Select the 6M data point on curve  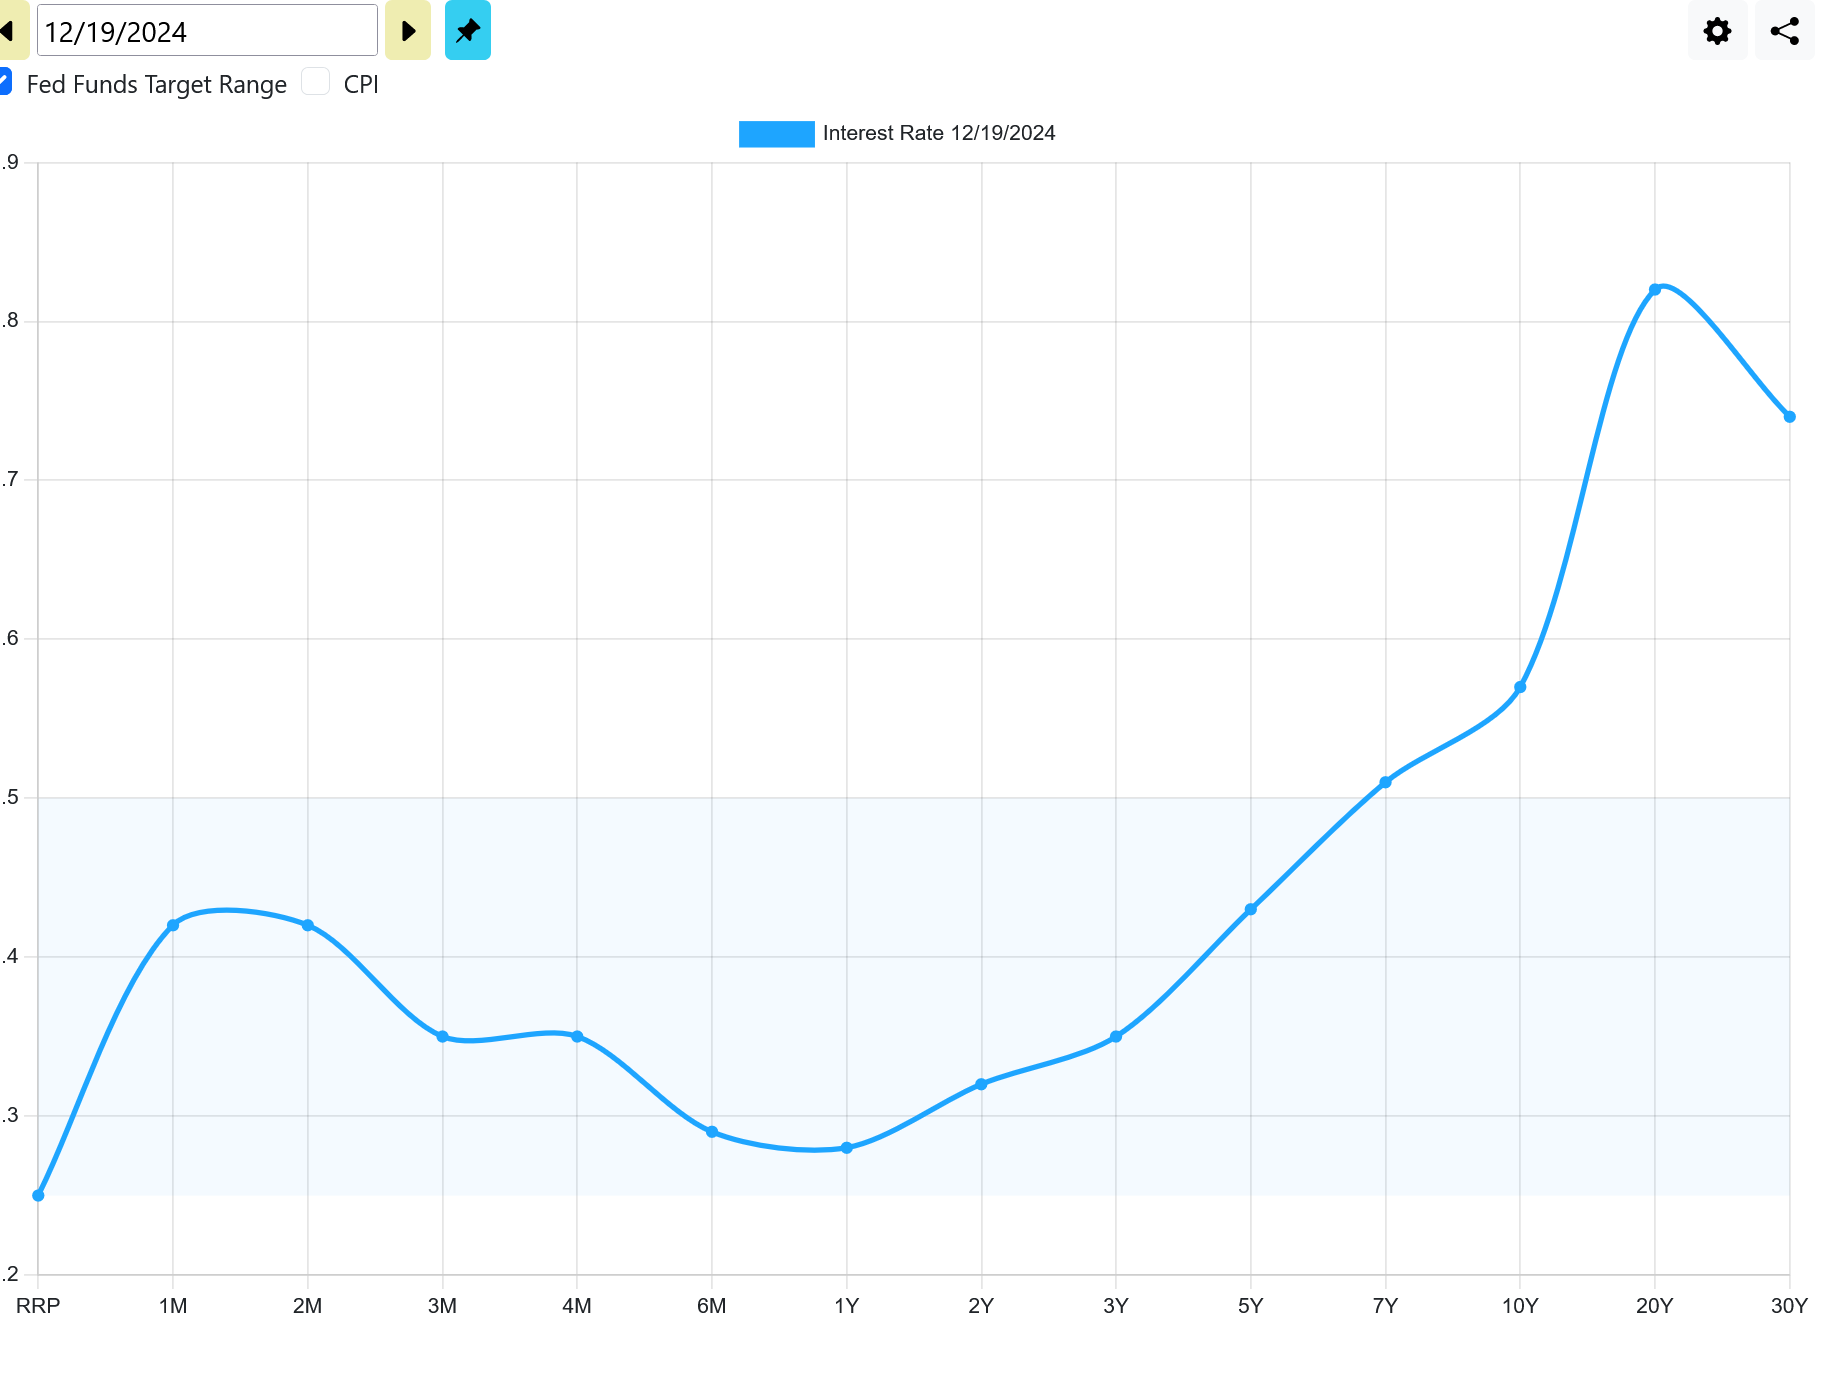coord(712,1132)
